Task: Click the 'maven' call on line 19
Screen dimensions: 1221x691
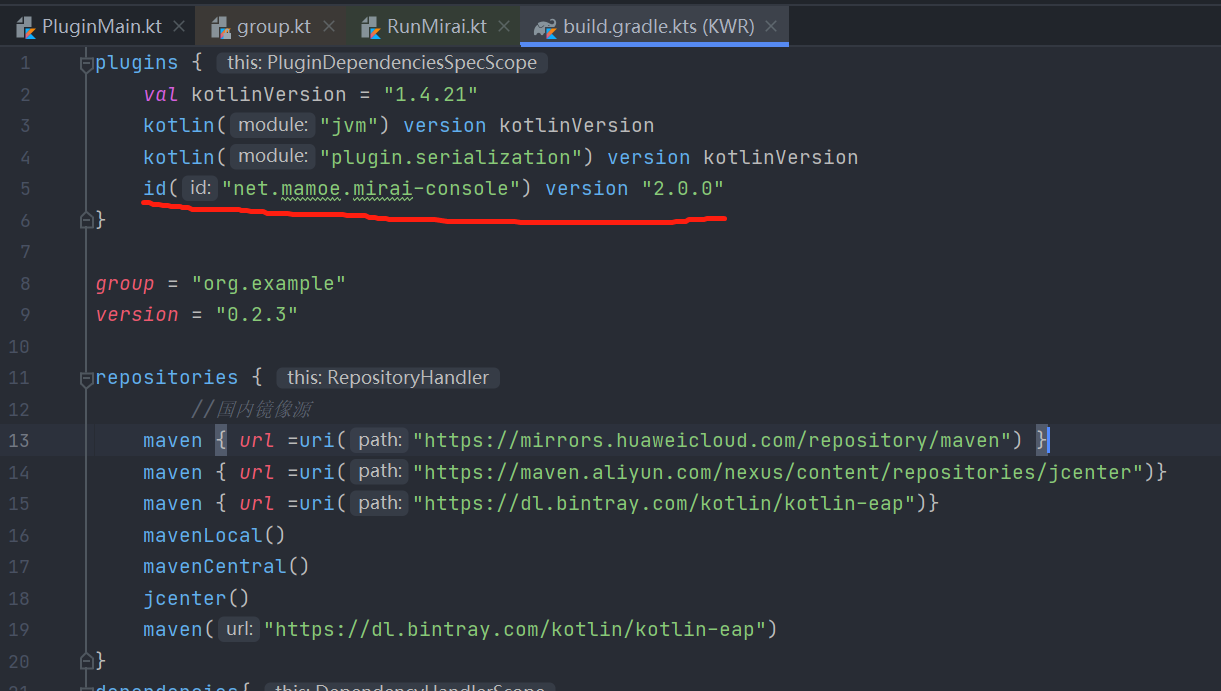Action: pos(173,629)
